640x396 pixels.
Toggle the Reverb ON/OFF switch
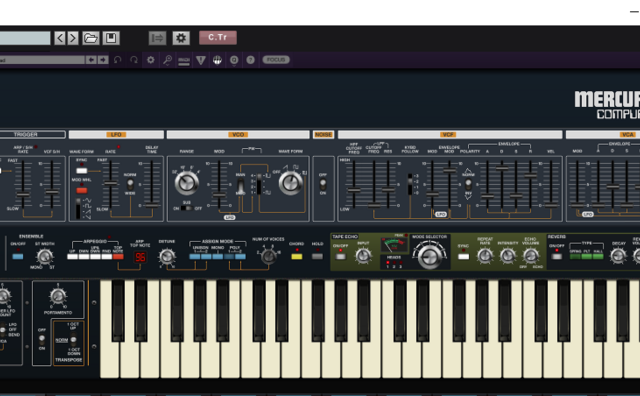[556, 256]
